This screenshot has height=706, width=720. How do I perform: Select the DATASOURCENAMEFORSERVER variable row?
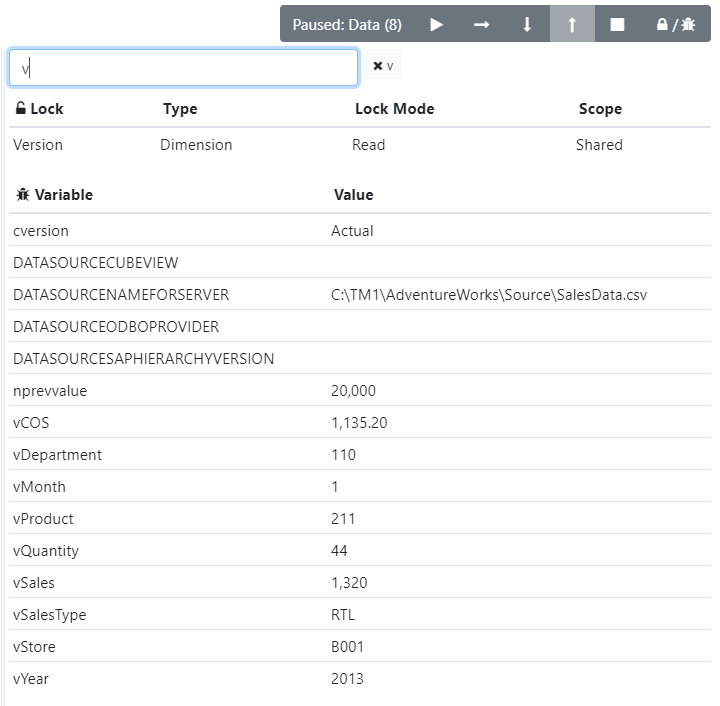121,295
